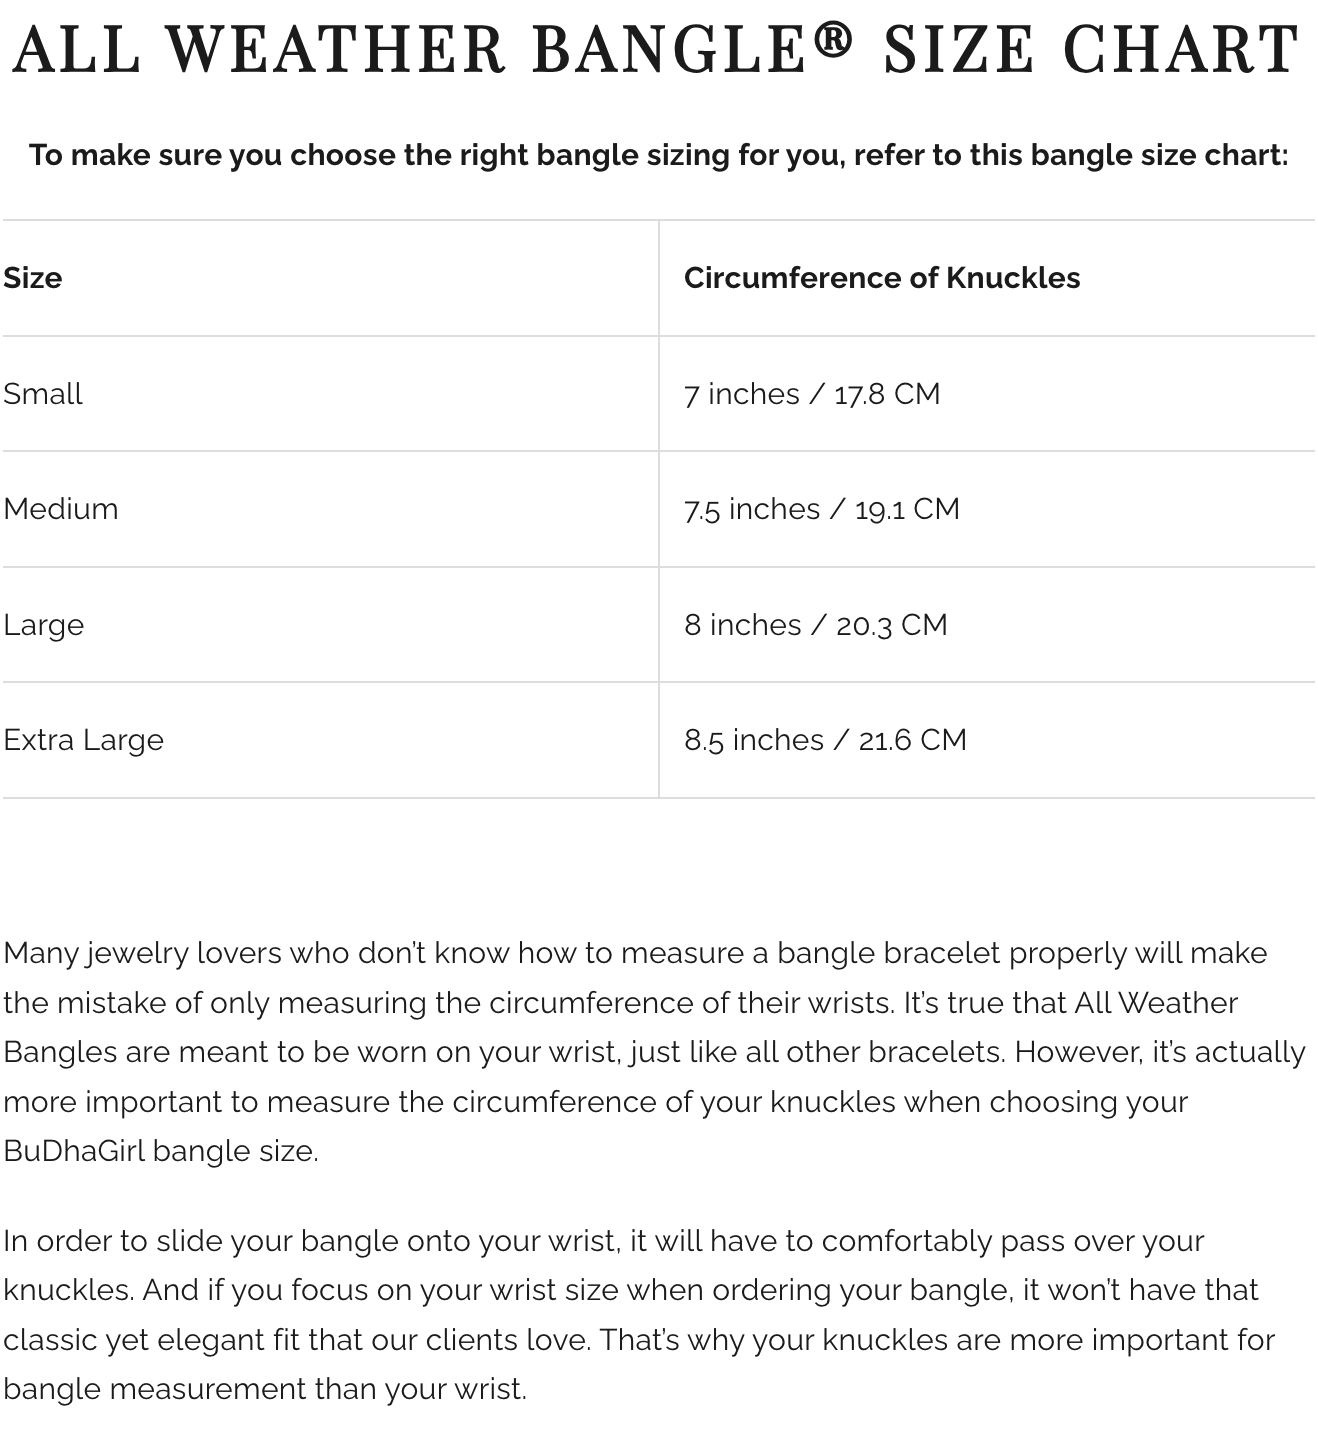This screenshot has height=1444, width=1318.
Task: Click the final line 'bangle measurement than your wrist'
Action: 264,1390
